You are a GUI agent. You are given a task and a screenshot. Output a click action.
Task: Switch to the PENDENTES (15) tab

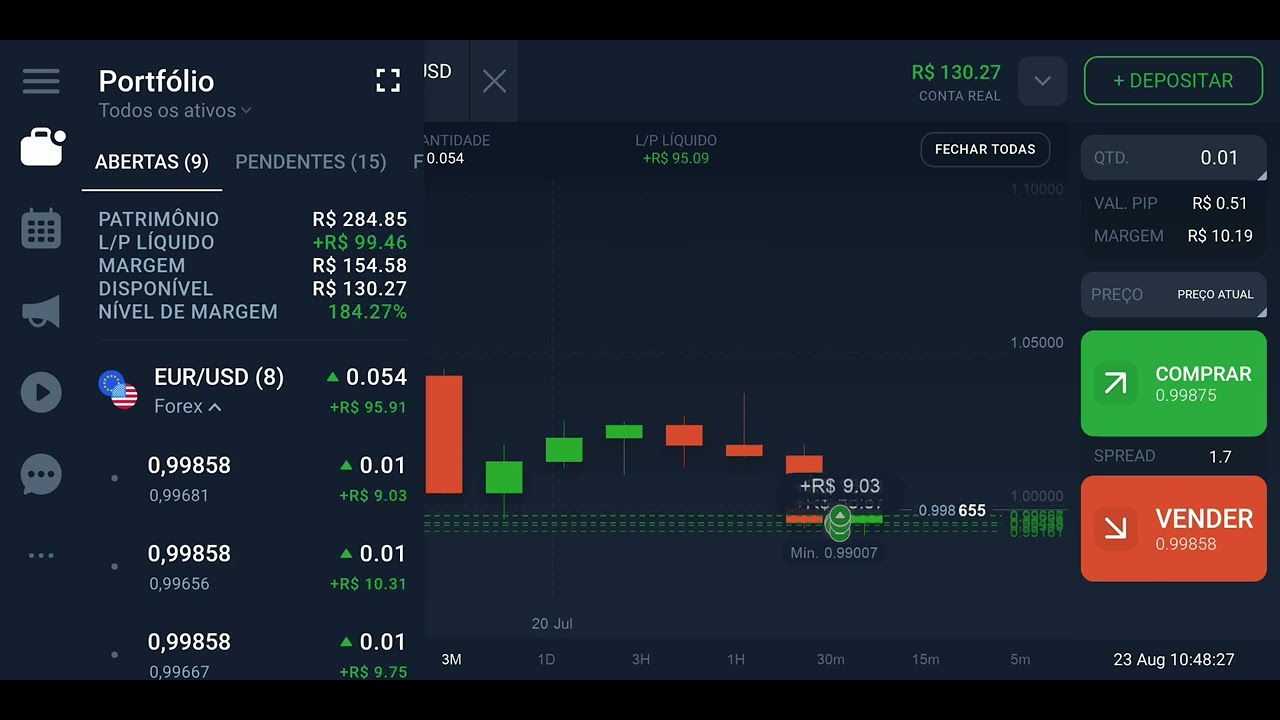coord(311,162)
